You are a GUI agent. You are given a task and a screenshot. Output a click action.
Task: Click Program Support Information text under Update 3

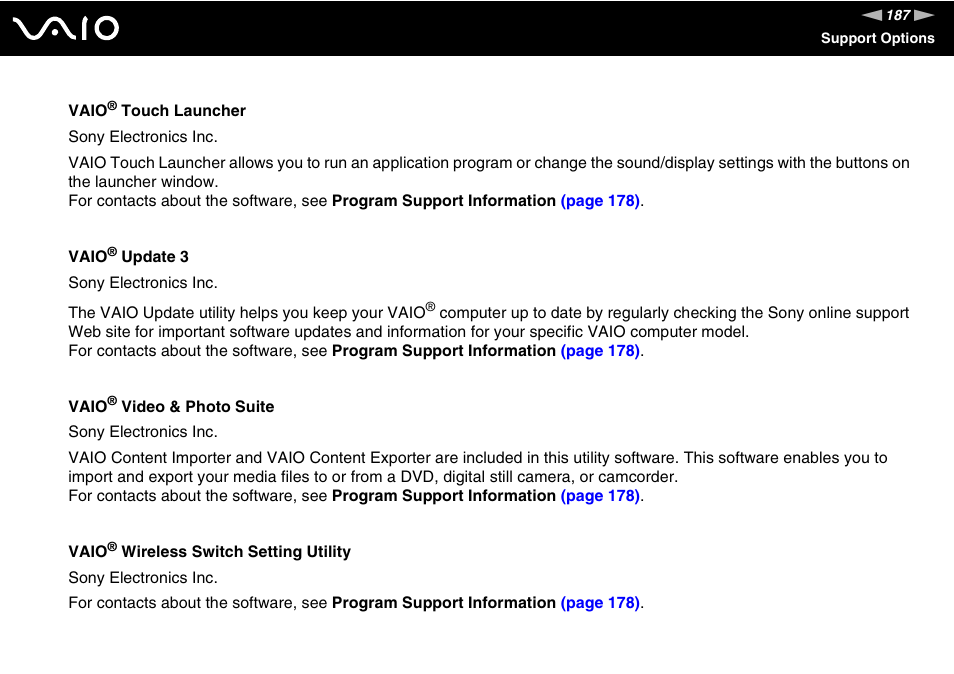(x=444, y=351)
